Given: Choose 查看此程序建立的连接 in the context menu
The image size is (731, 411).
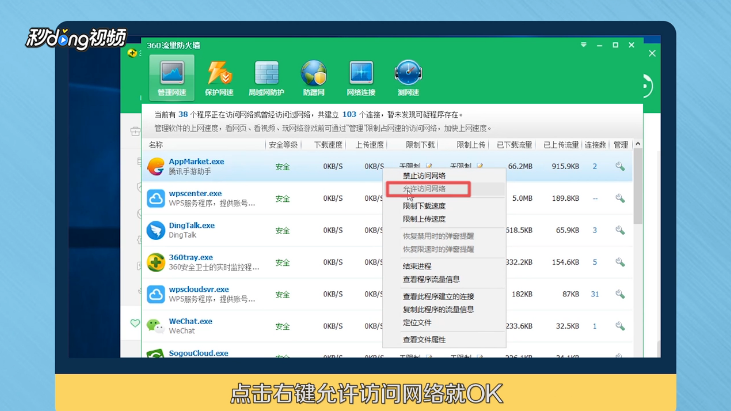Looking at the screenshot, I should pos(438,296).
